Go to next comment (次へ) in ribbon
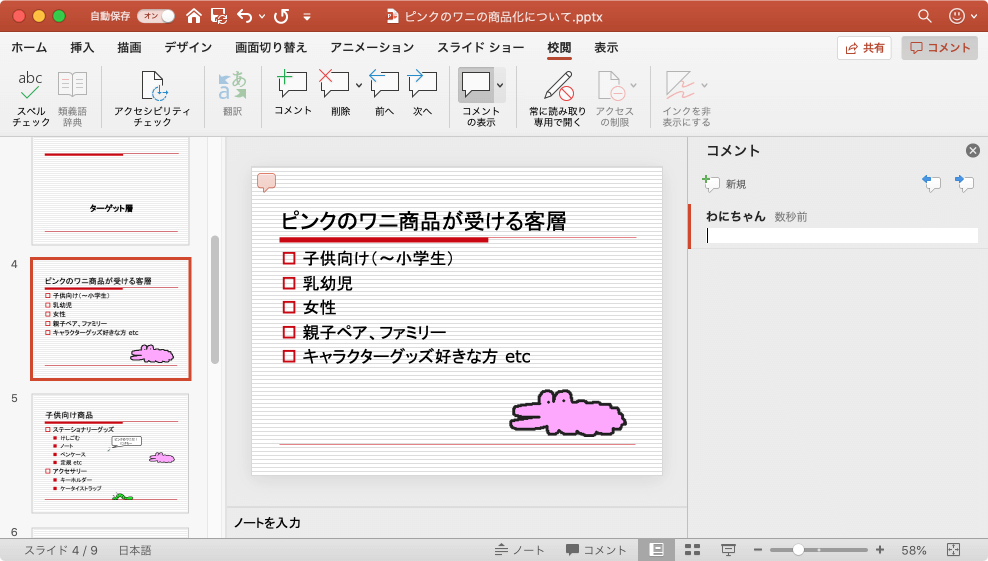988x561 pixels. pos(423,94)
